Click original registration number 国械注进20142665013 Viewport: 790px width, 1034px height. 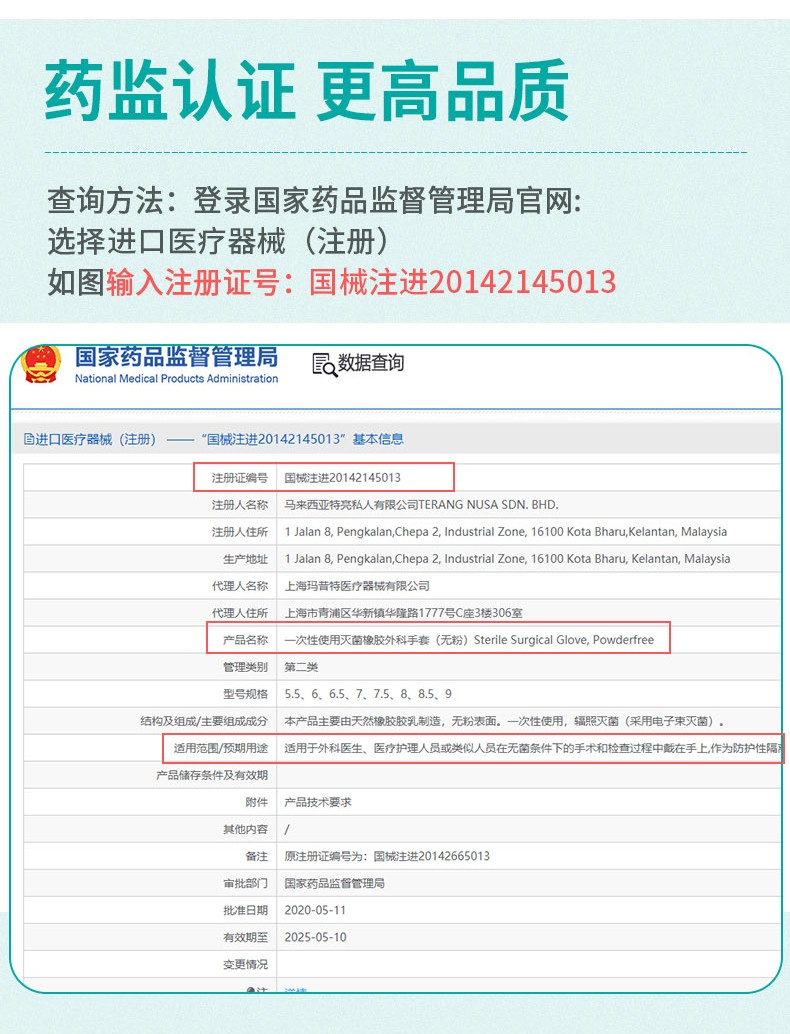pyautogui.click(x=432, y=856)
